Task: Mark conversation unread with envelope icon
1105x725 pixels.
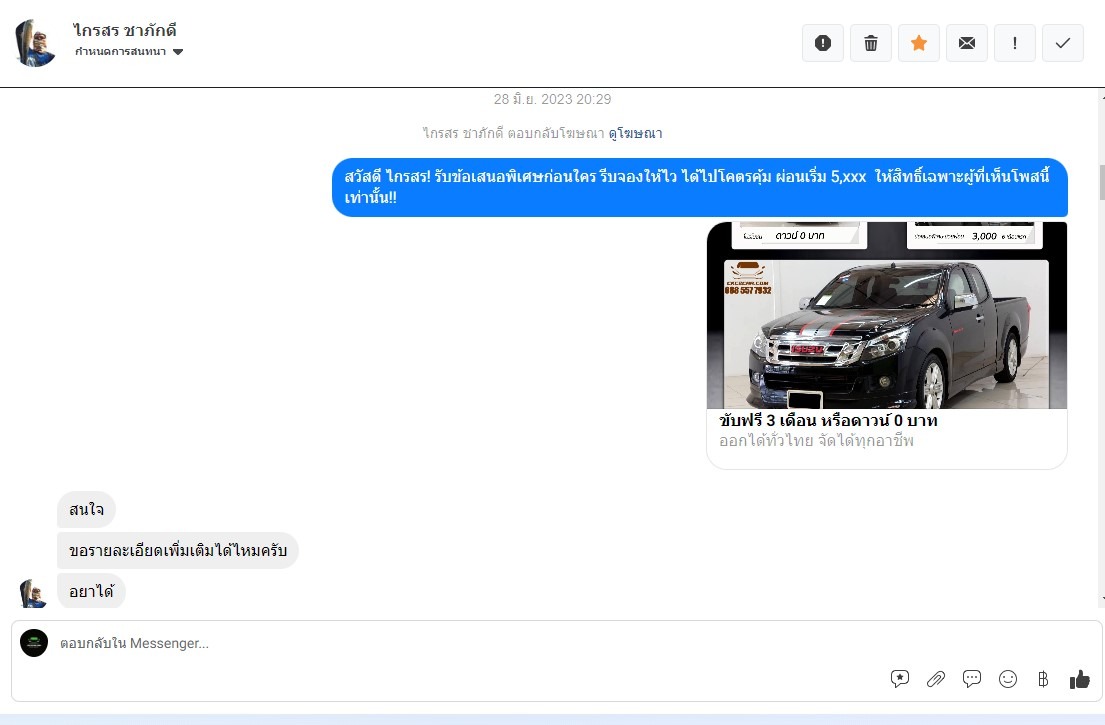Action: point(967,43)
